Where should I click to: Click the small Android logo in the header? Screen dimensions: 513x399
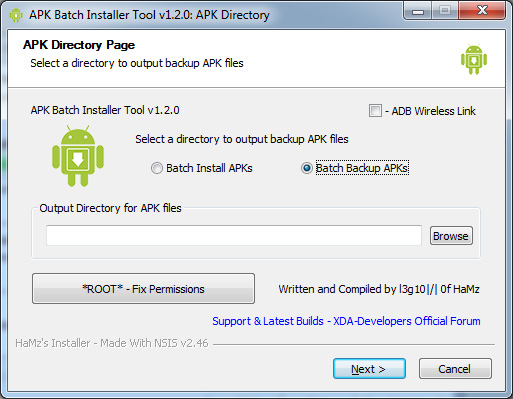click(x=474, y=59)
